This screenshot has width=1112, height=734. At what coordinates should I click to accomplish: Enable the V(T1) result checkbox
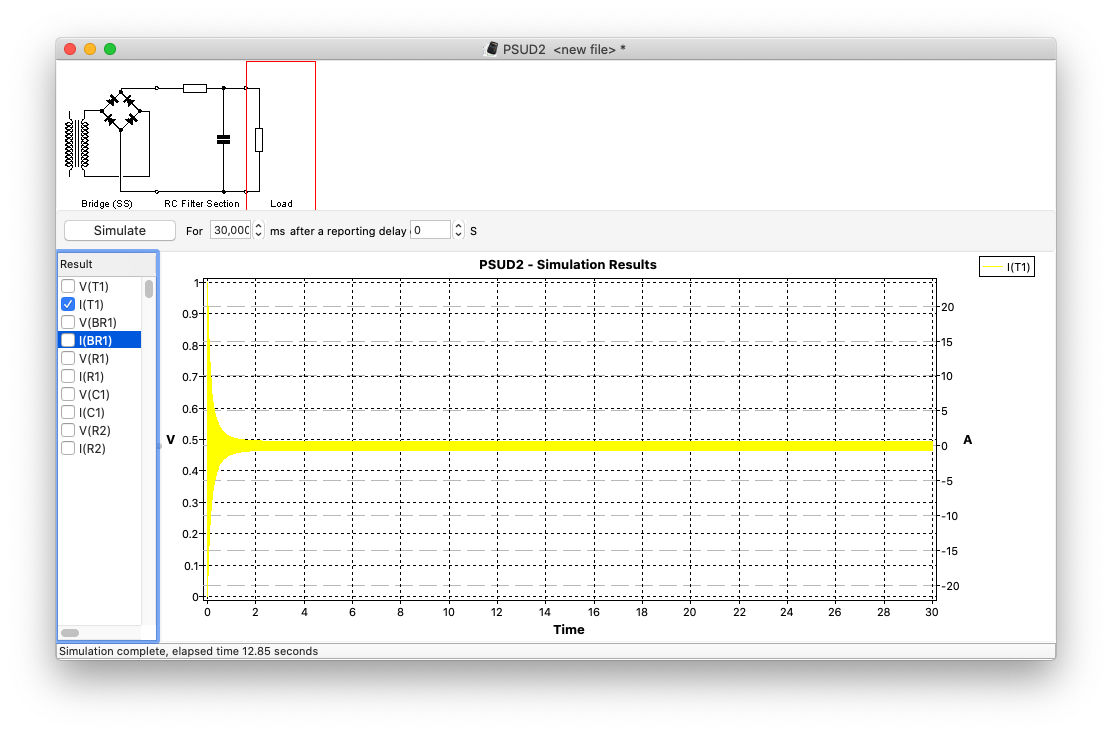point(68,287)
